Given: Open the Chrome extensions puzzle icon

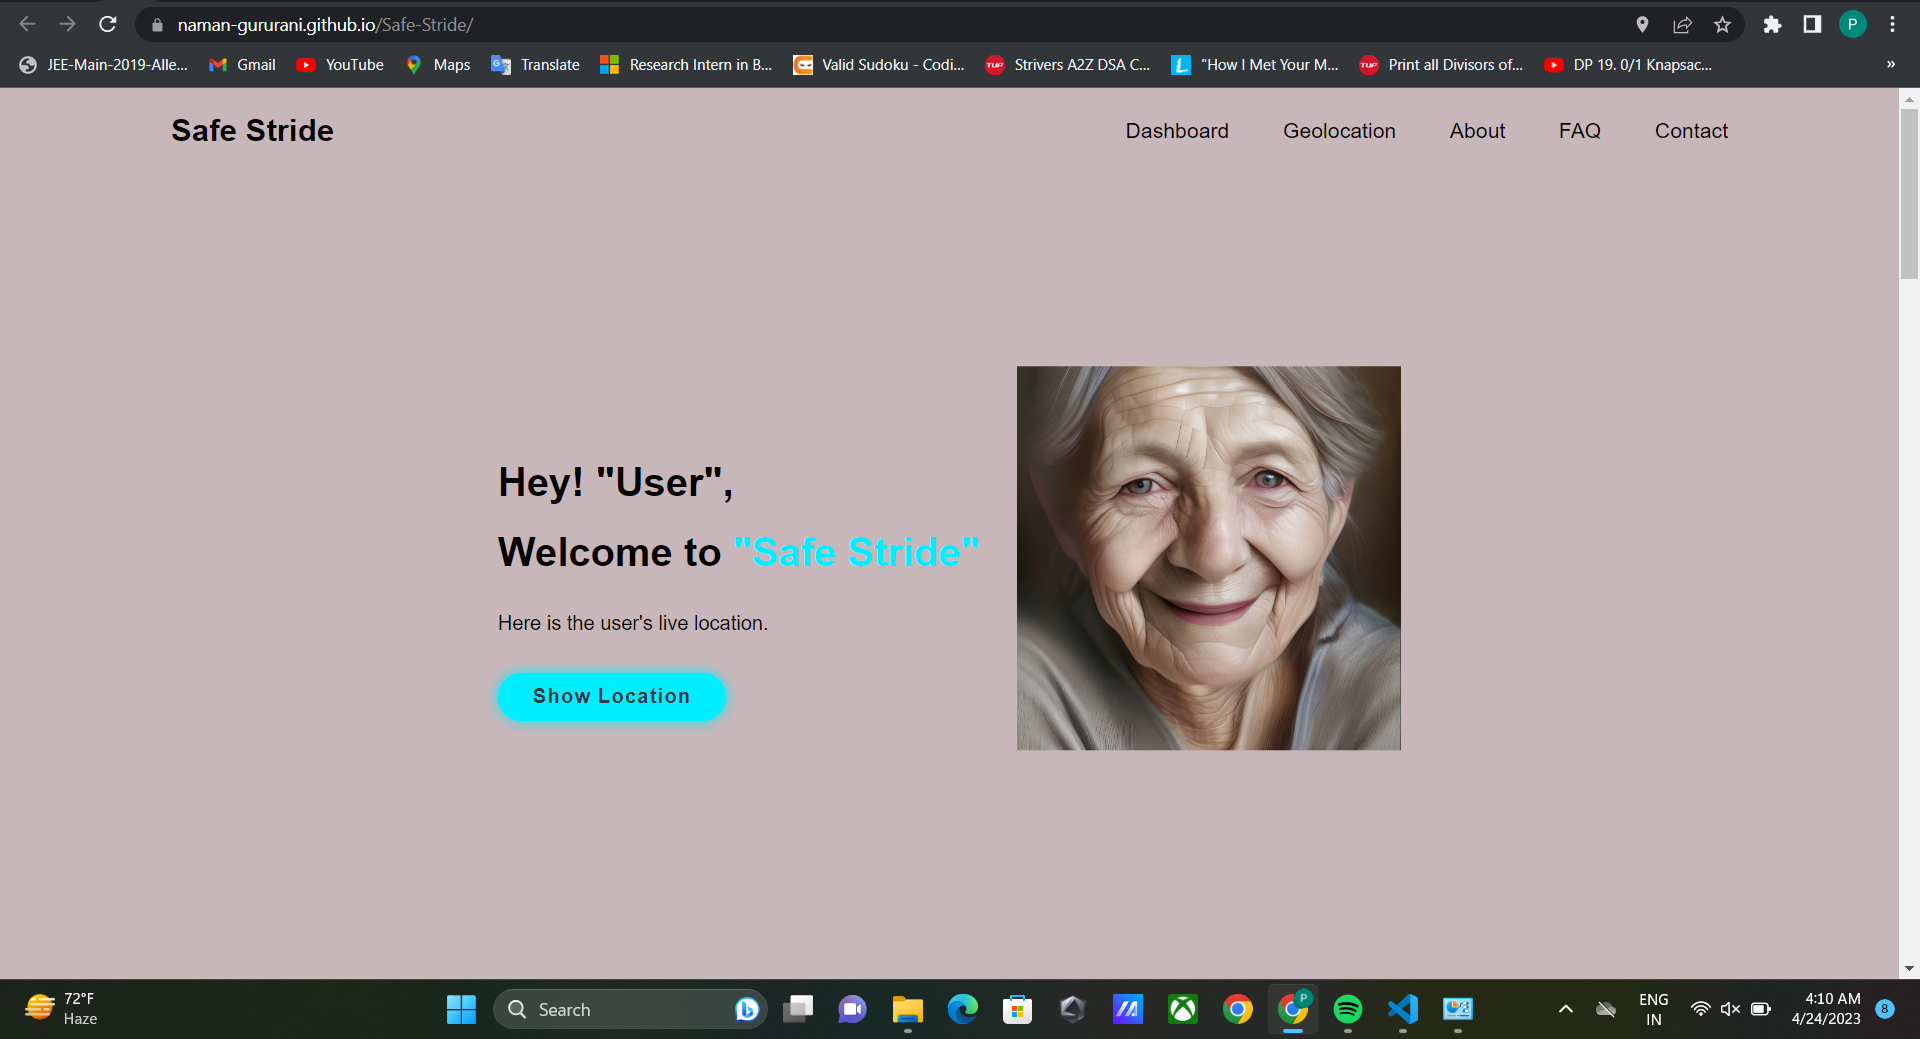Looking at the screenshot, I should 1772,24.
